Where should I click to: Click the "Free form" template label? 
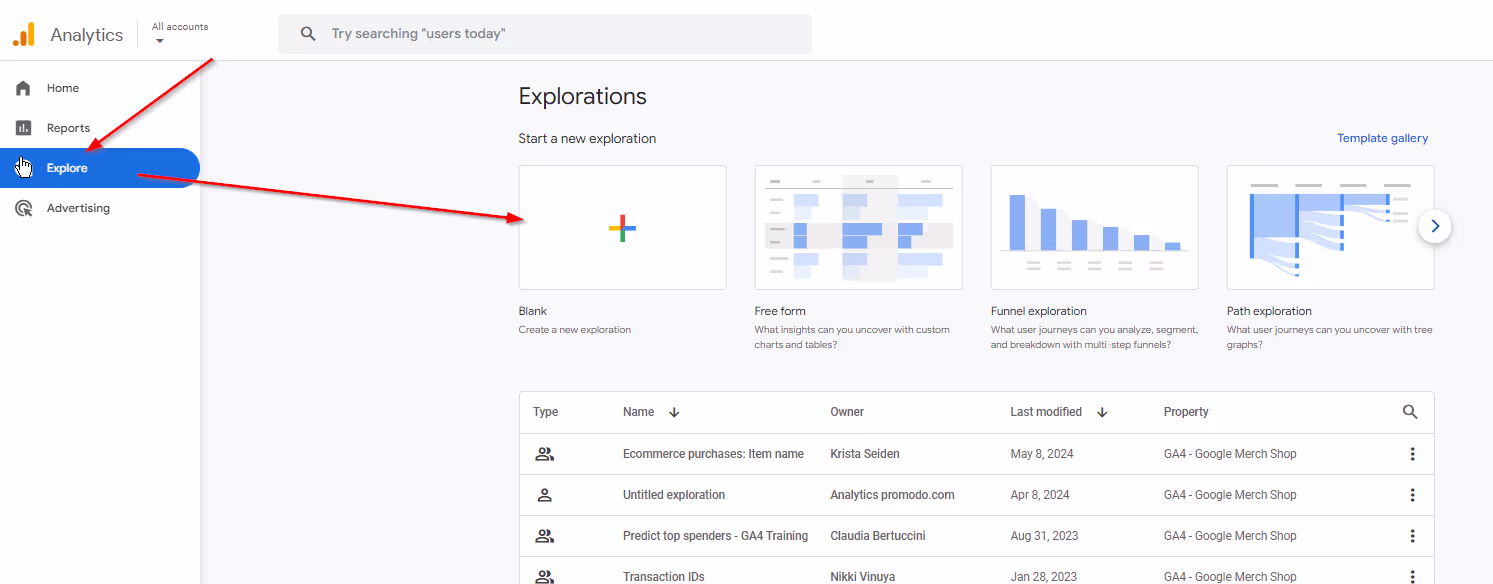780,311
